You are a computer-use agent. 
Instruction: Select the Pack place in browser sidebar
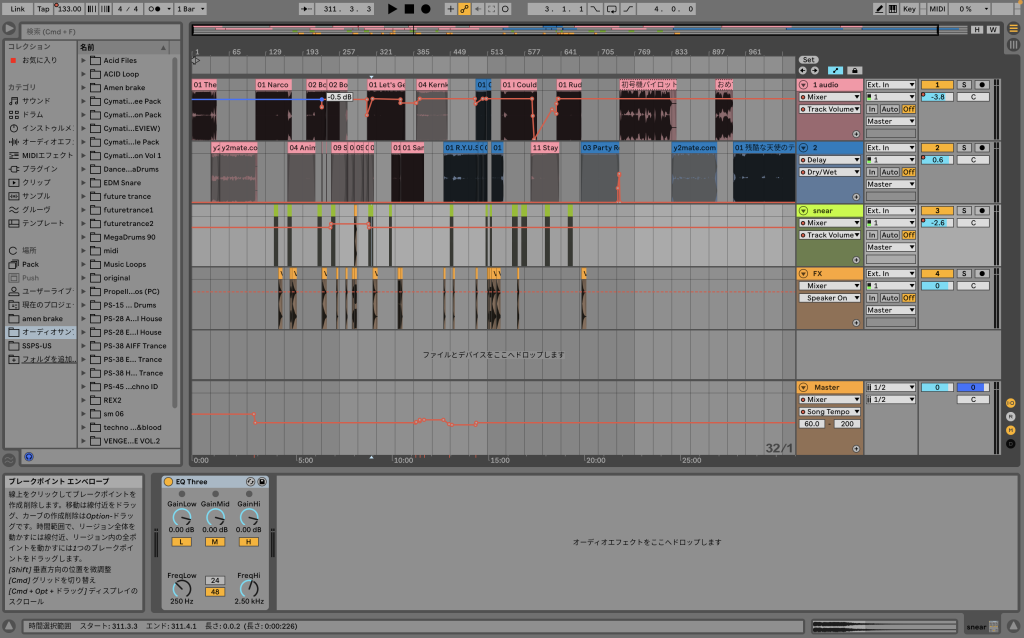tap(30, 263)
